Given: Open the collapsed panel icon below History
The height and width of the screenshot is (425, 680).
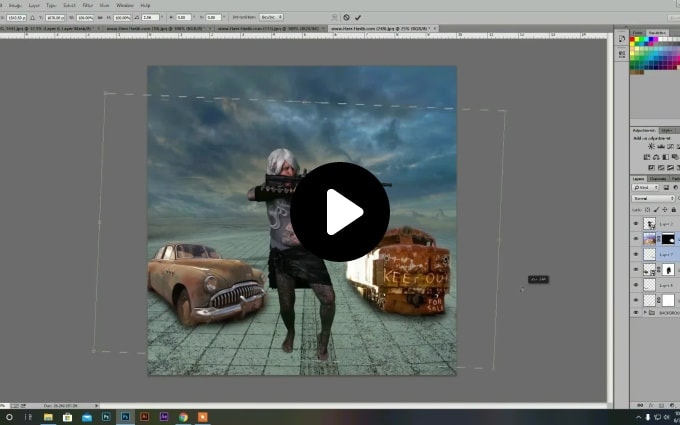Looking at the screenshot, I should [621, 53].
